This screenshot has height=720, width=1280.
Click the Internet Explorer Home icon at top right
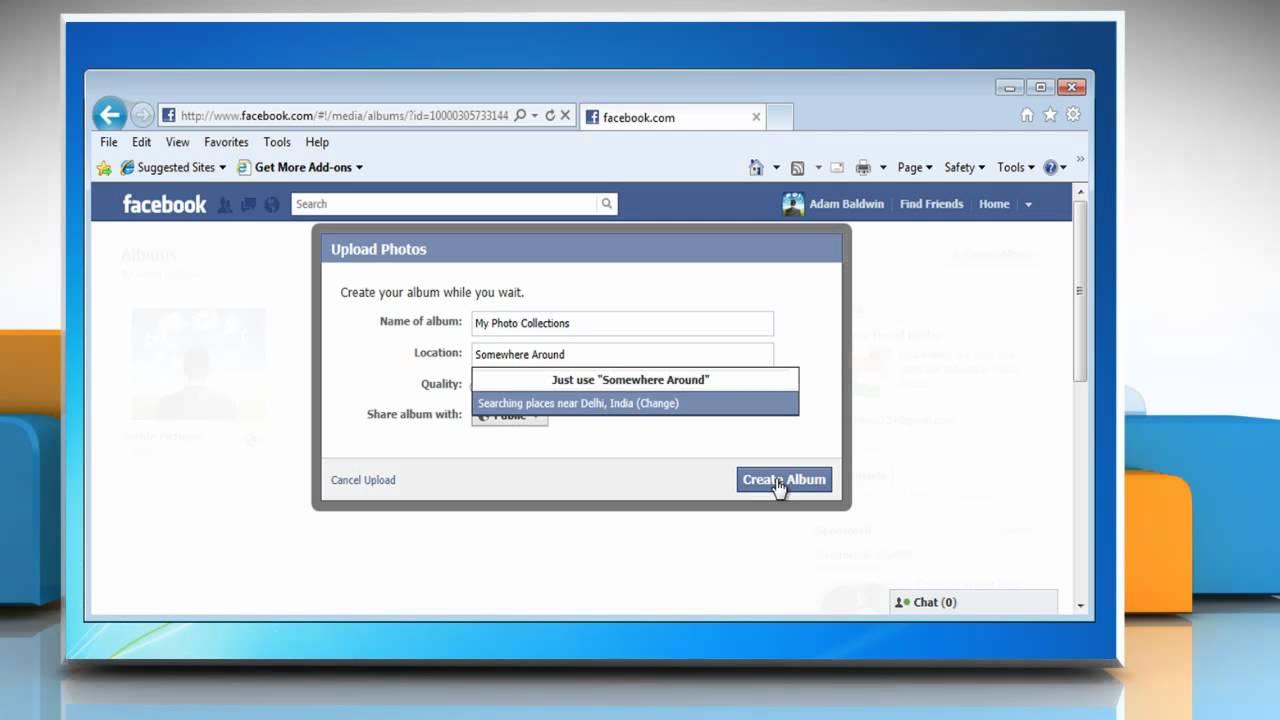coord(1027,115)
